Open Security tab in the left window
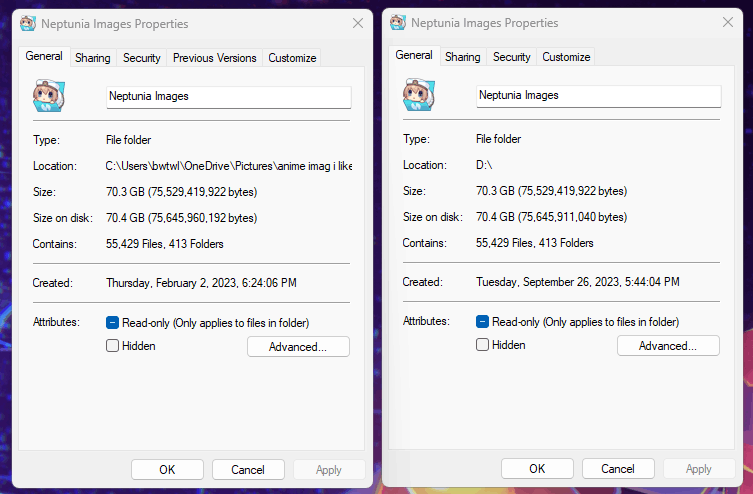This screenshot has height=494, width=753. point(142,58)
